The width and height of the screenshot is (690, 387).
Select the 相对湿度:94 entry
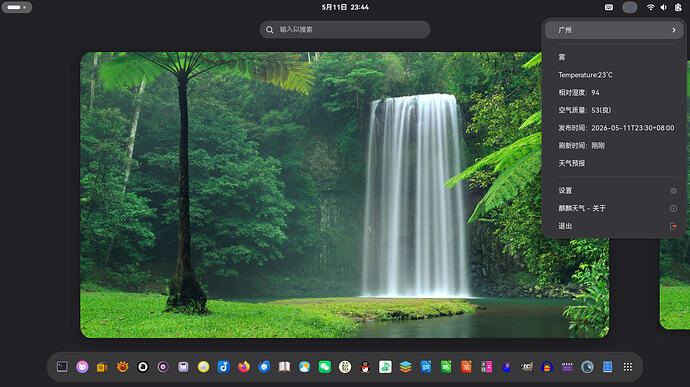pyautogui.click(x=614, y=92)
